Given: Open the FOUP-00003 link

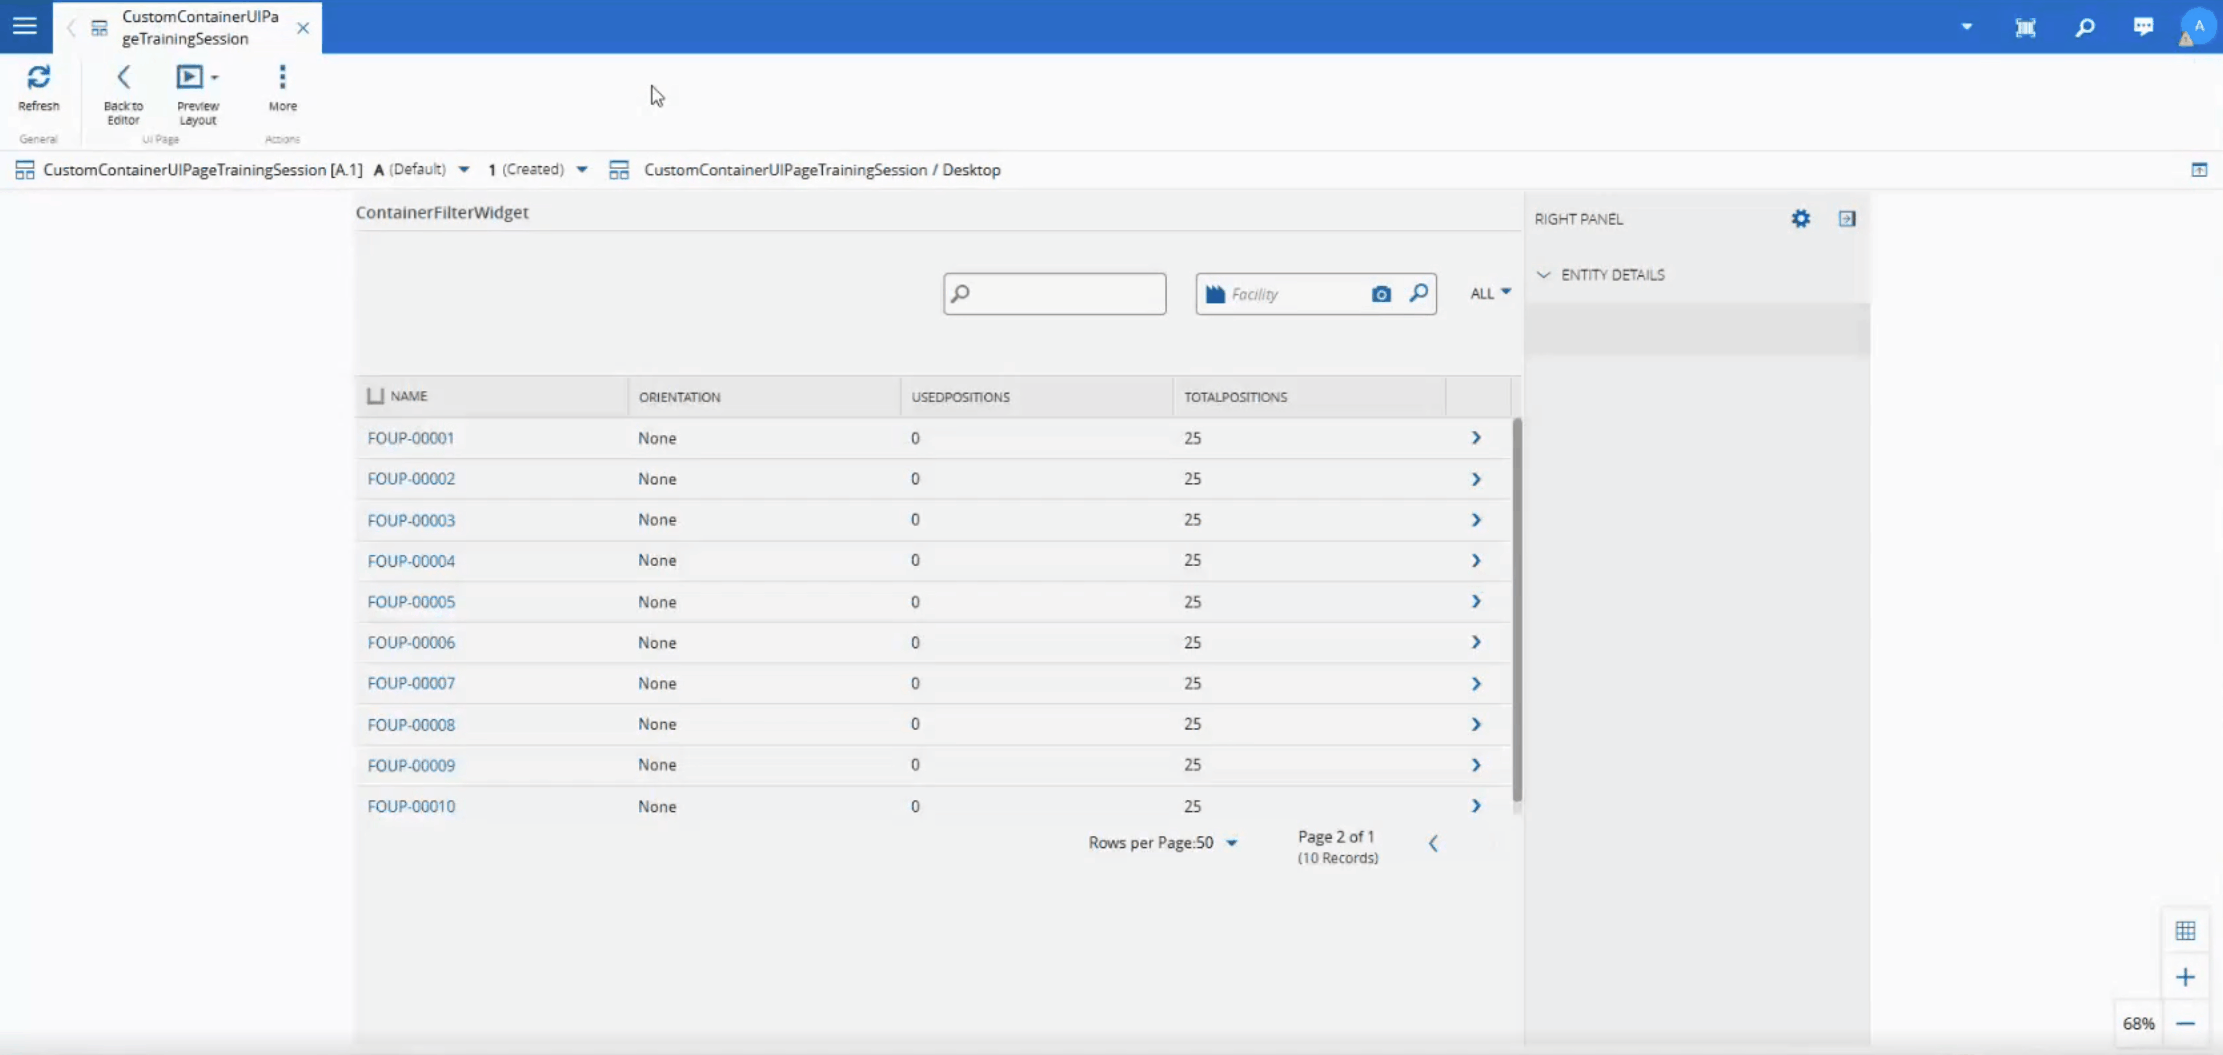Looking at the screenshot, I should click(x=411, y=520).
